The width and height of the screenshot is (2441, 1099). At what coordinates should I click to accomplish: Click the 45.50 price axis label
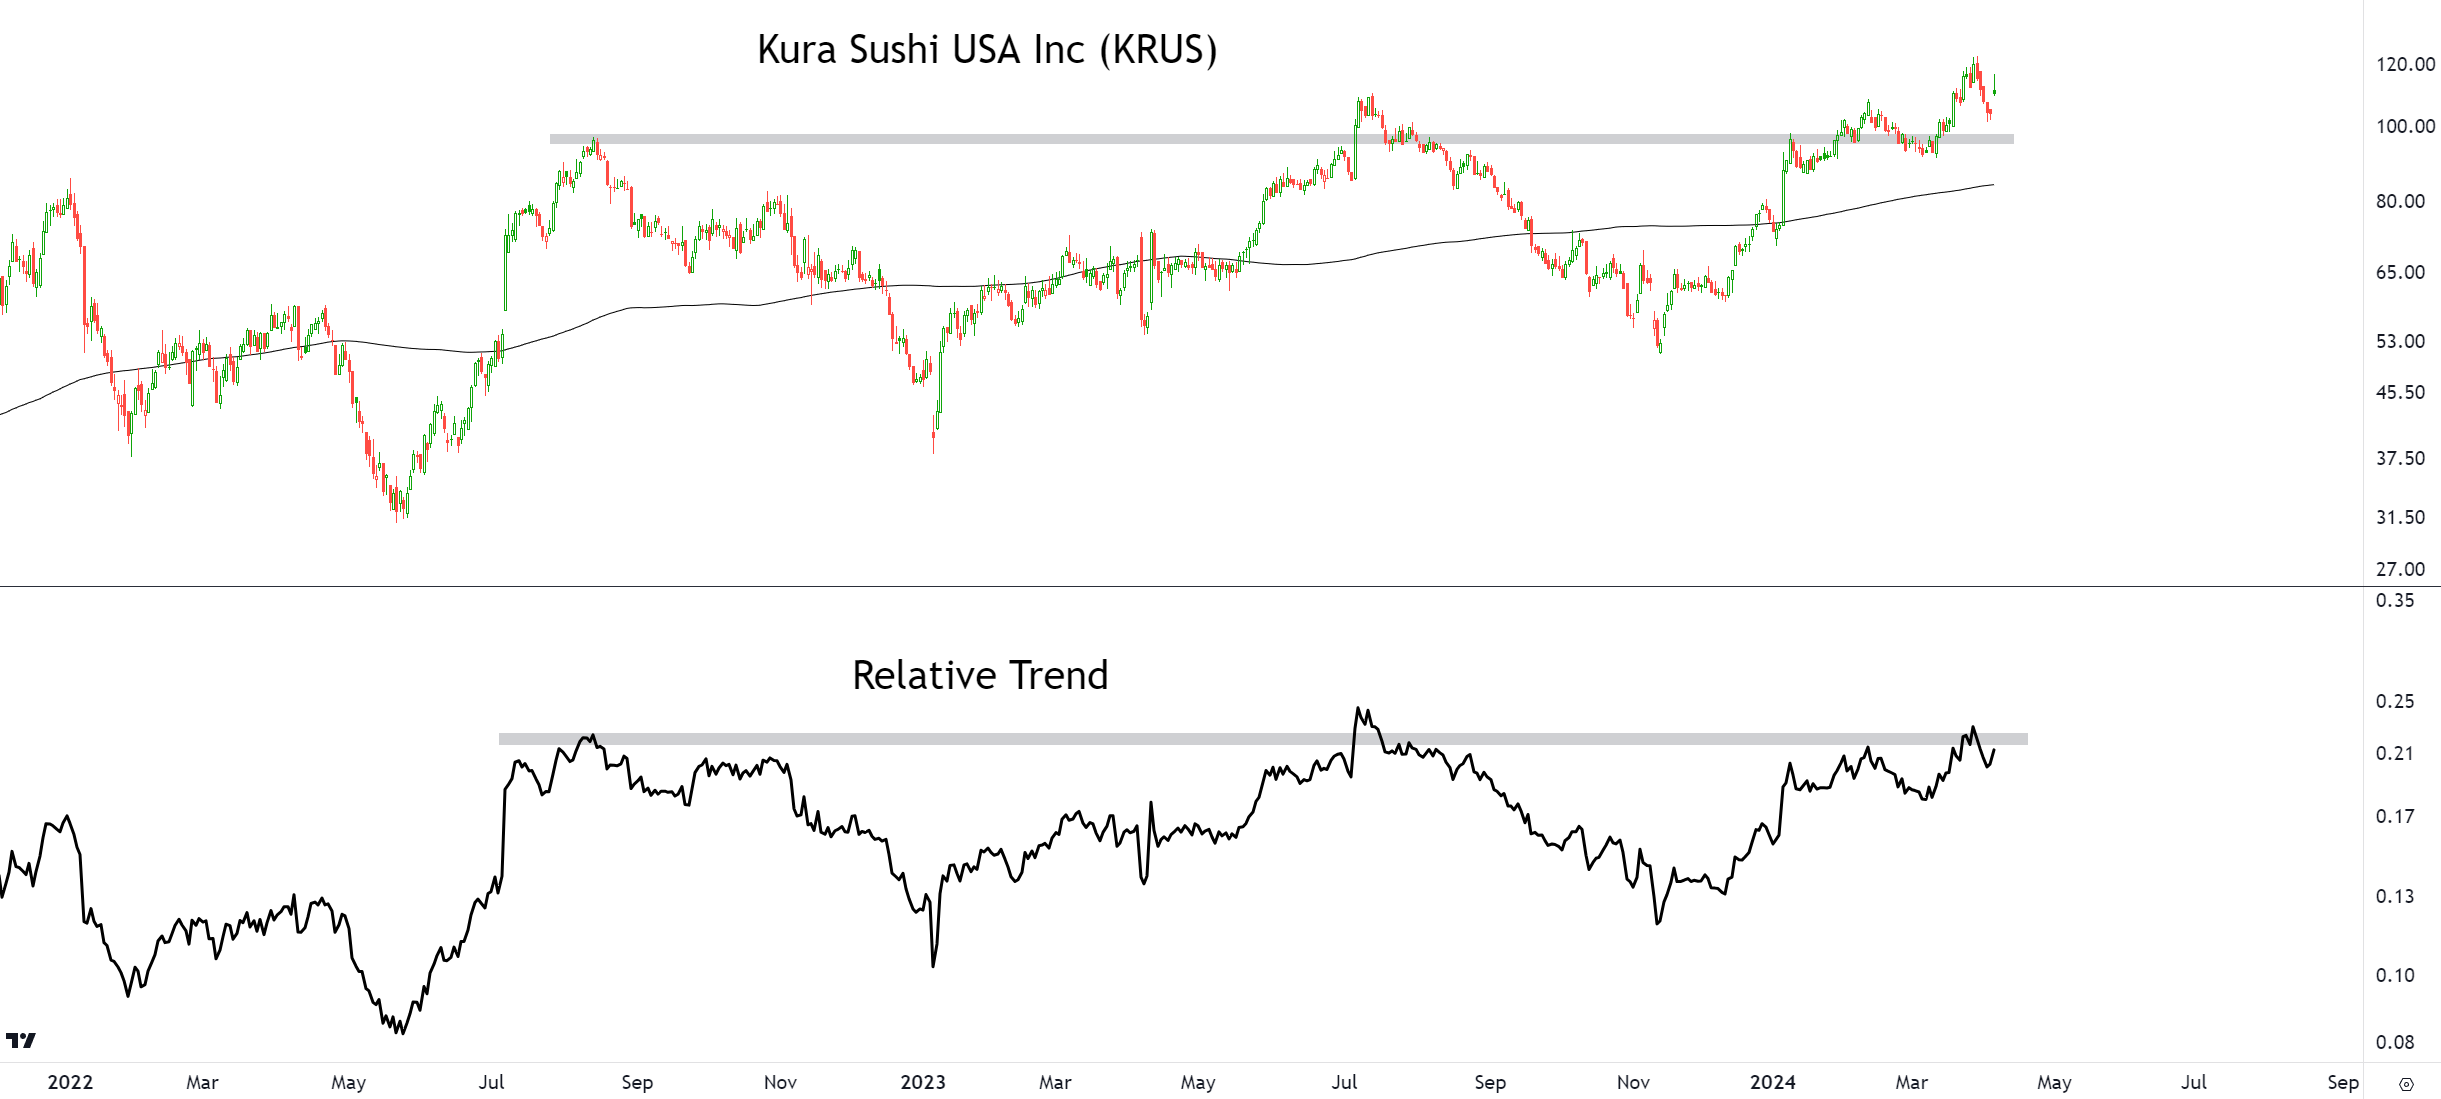(x=2400, y=392)
